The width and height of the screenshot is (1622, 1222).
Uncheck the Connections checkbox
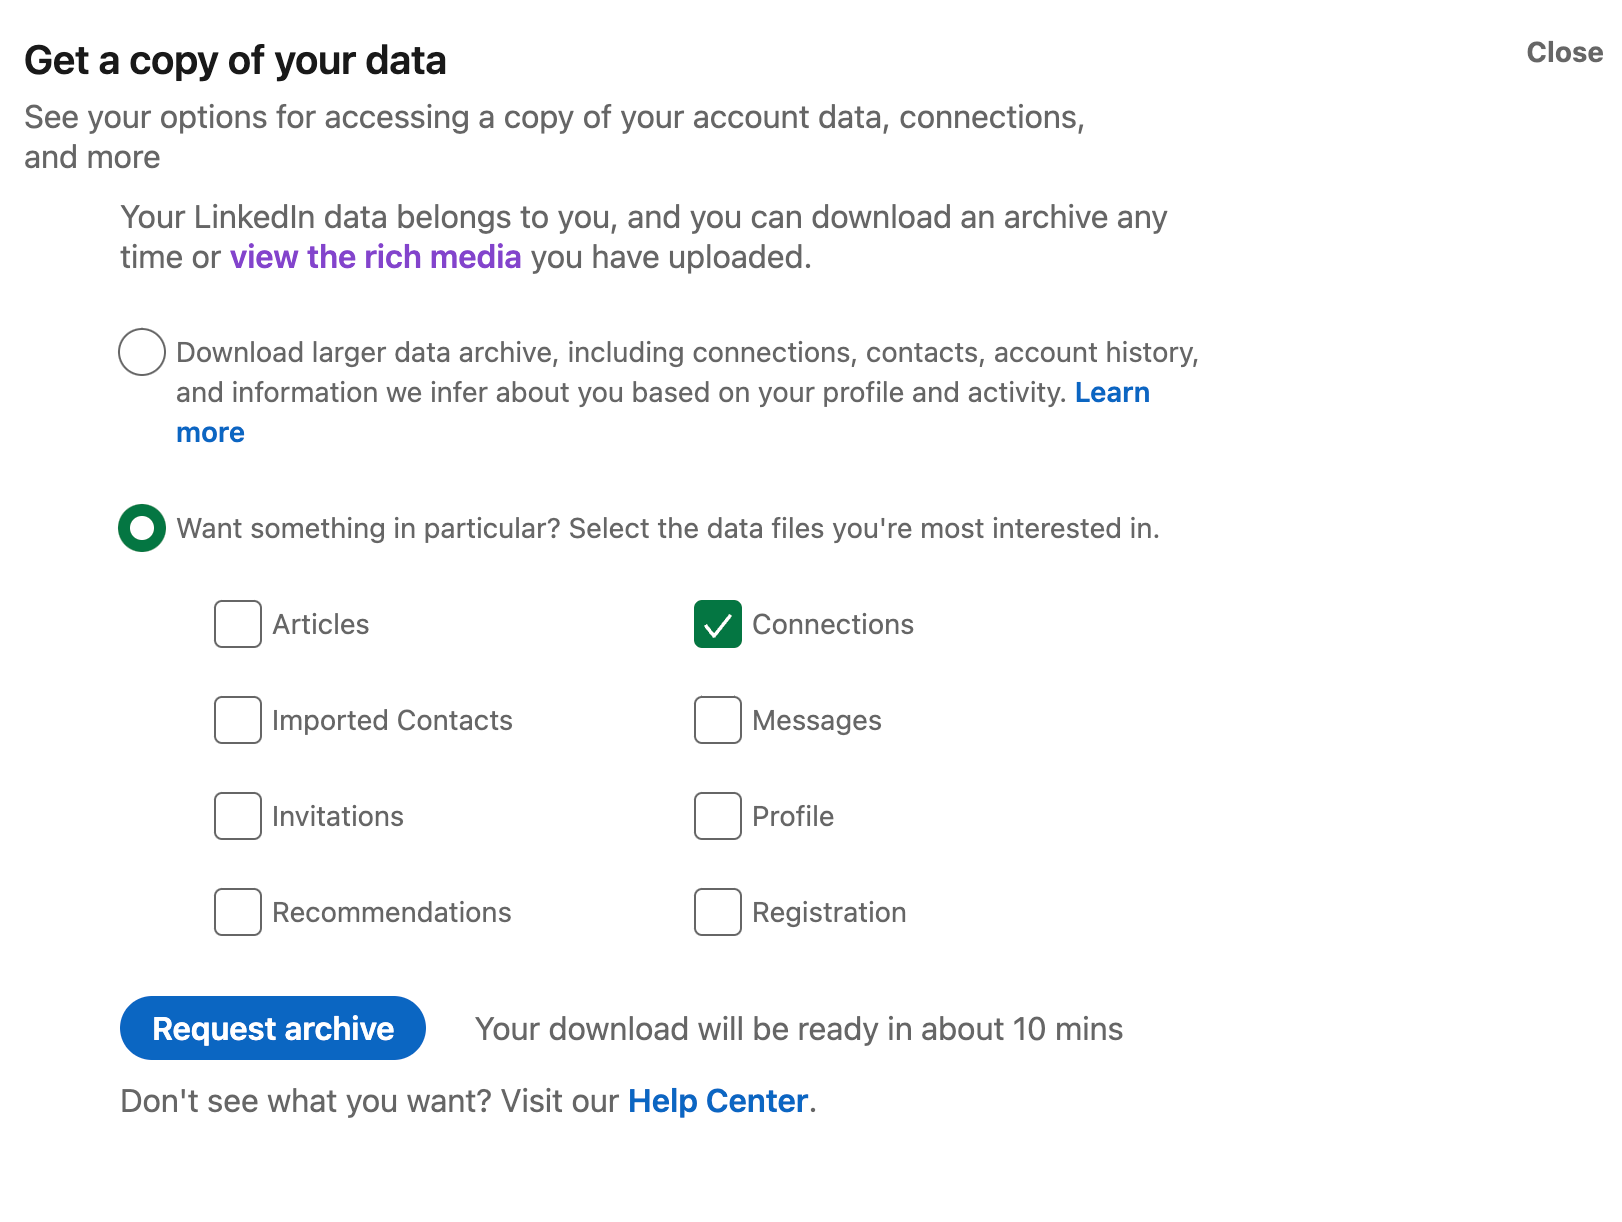point(718,624)
